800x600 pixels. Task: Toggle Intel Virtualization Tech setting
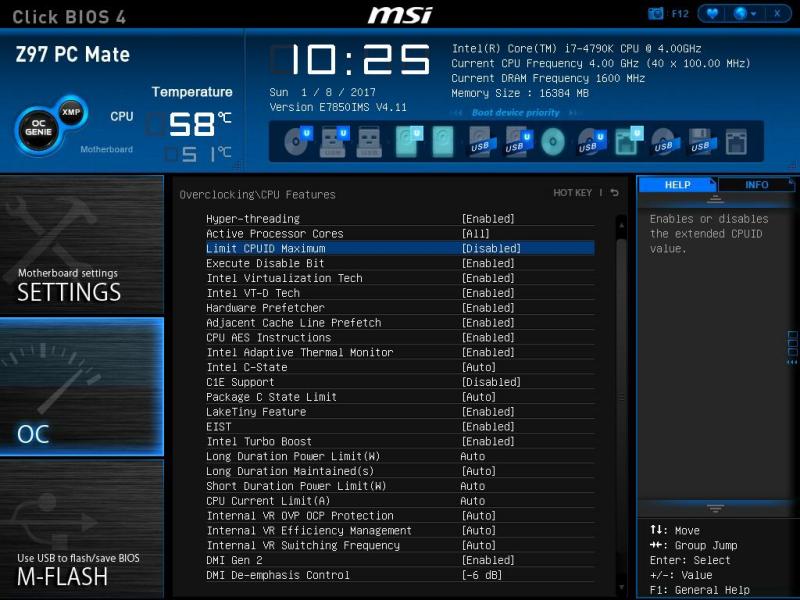[399, 278]
